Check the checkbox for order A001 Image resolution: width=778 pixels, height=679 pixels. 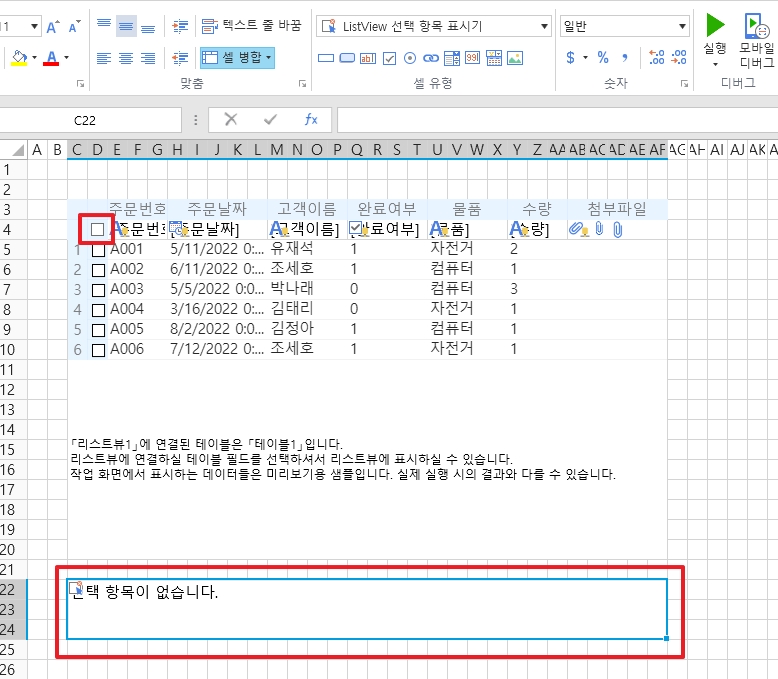click(x=98, y=250)
